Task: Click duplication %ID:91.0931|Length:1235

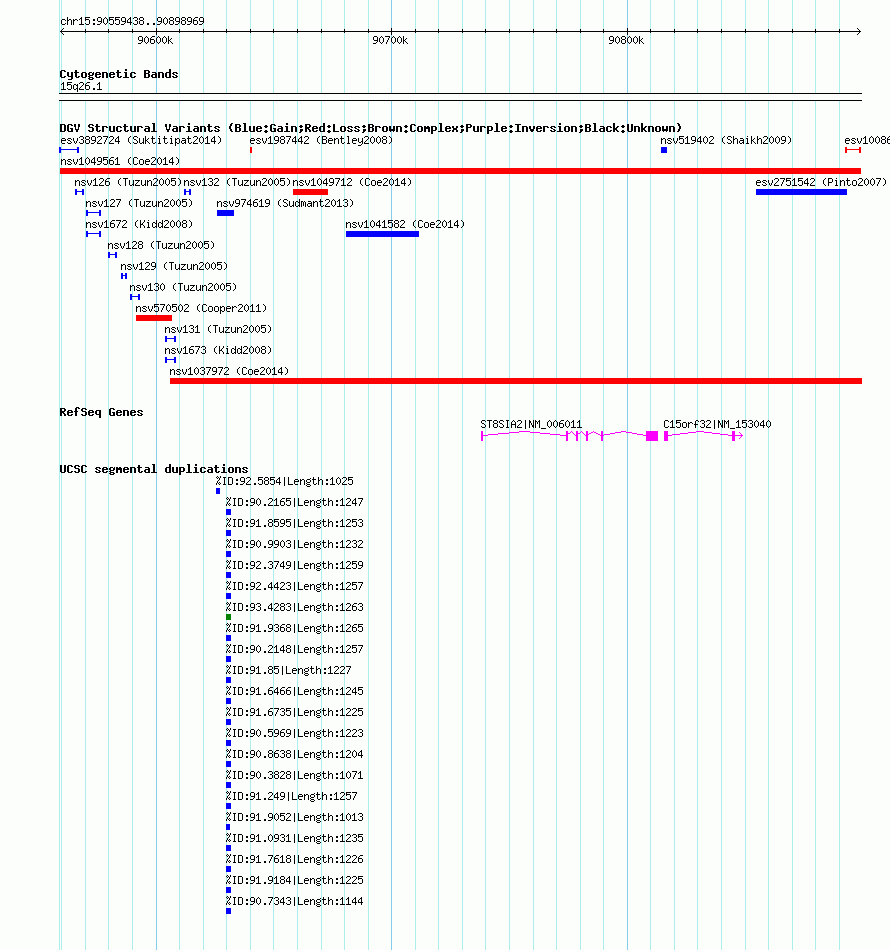Action: coord(294,839)
